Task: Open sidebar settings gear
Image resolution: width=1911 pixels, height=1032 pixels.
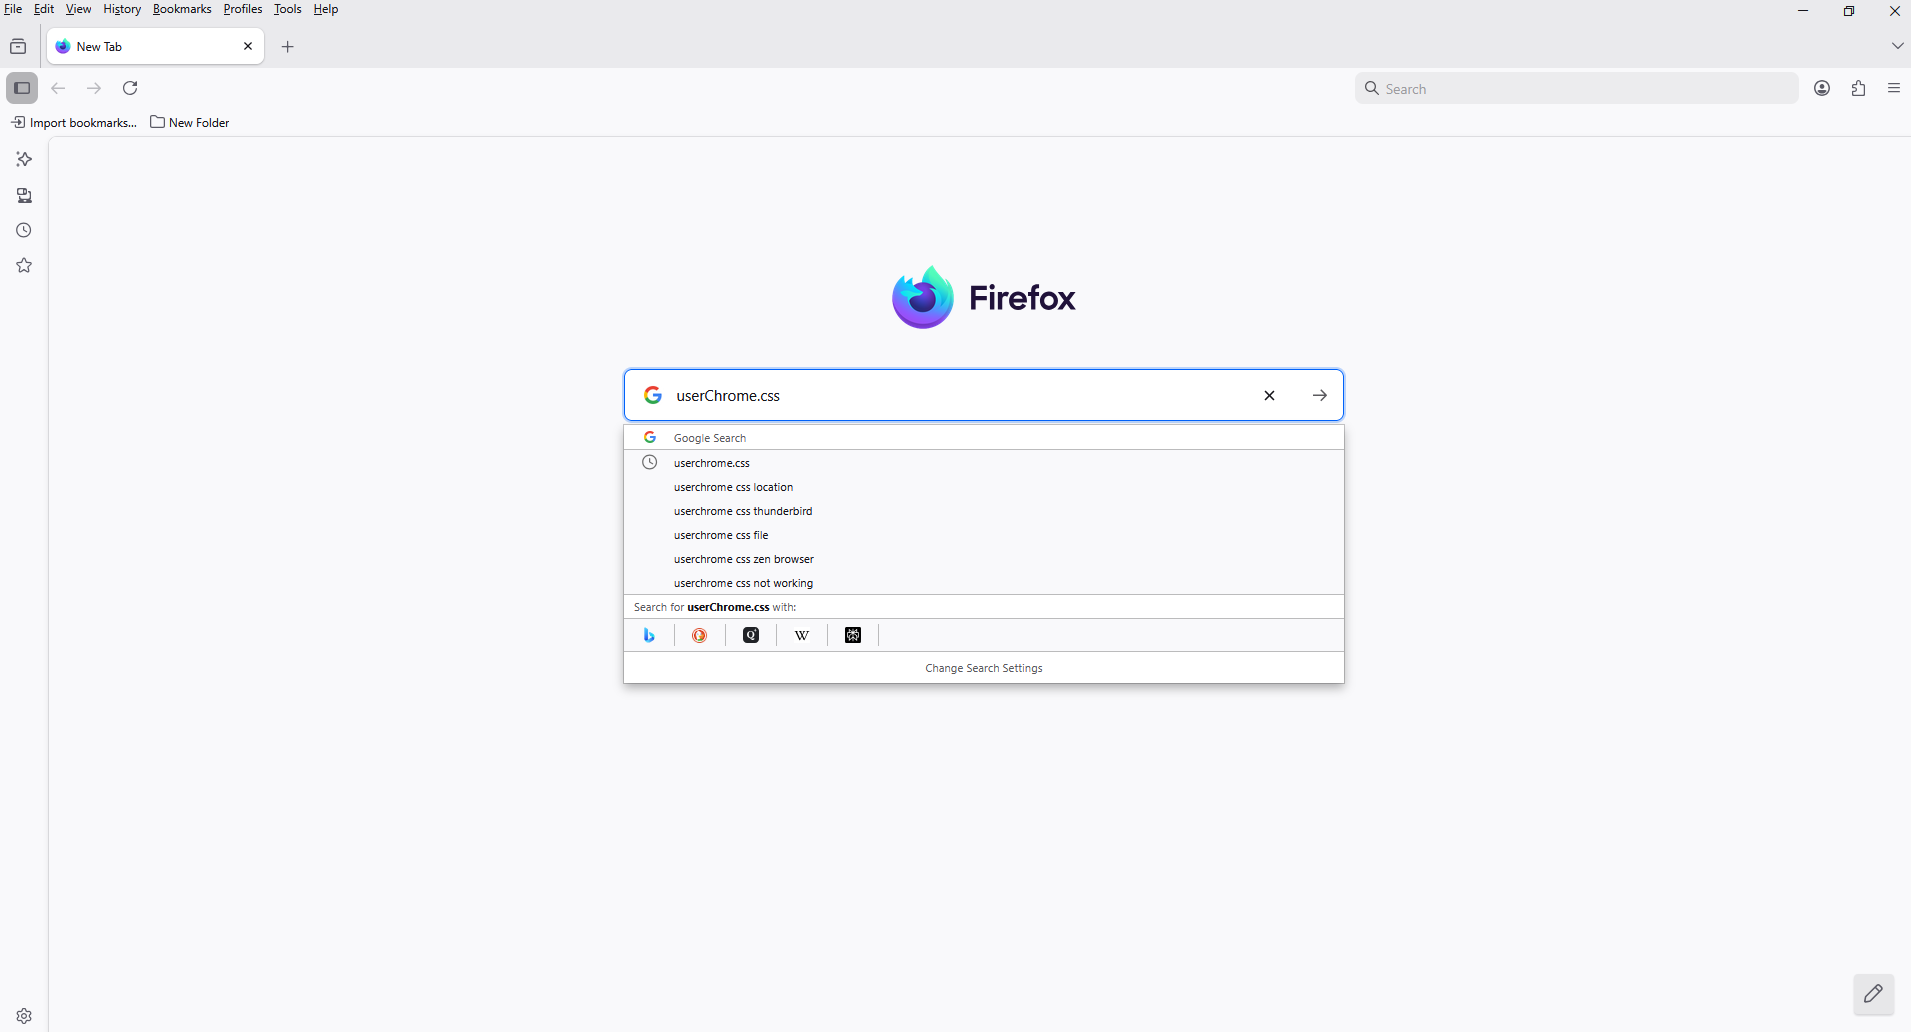Action: click(24, 1015)
